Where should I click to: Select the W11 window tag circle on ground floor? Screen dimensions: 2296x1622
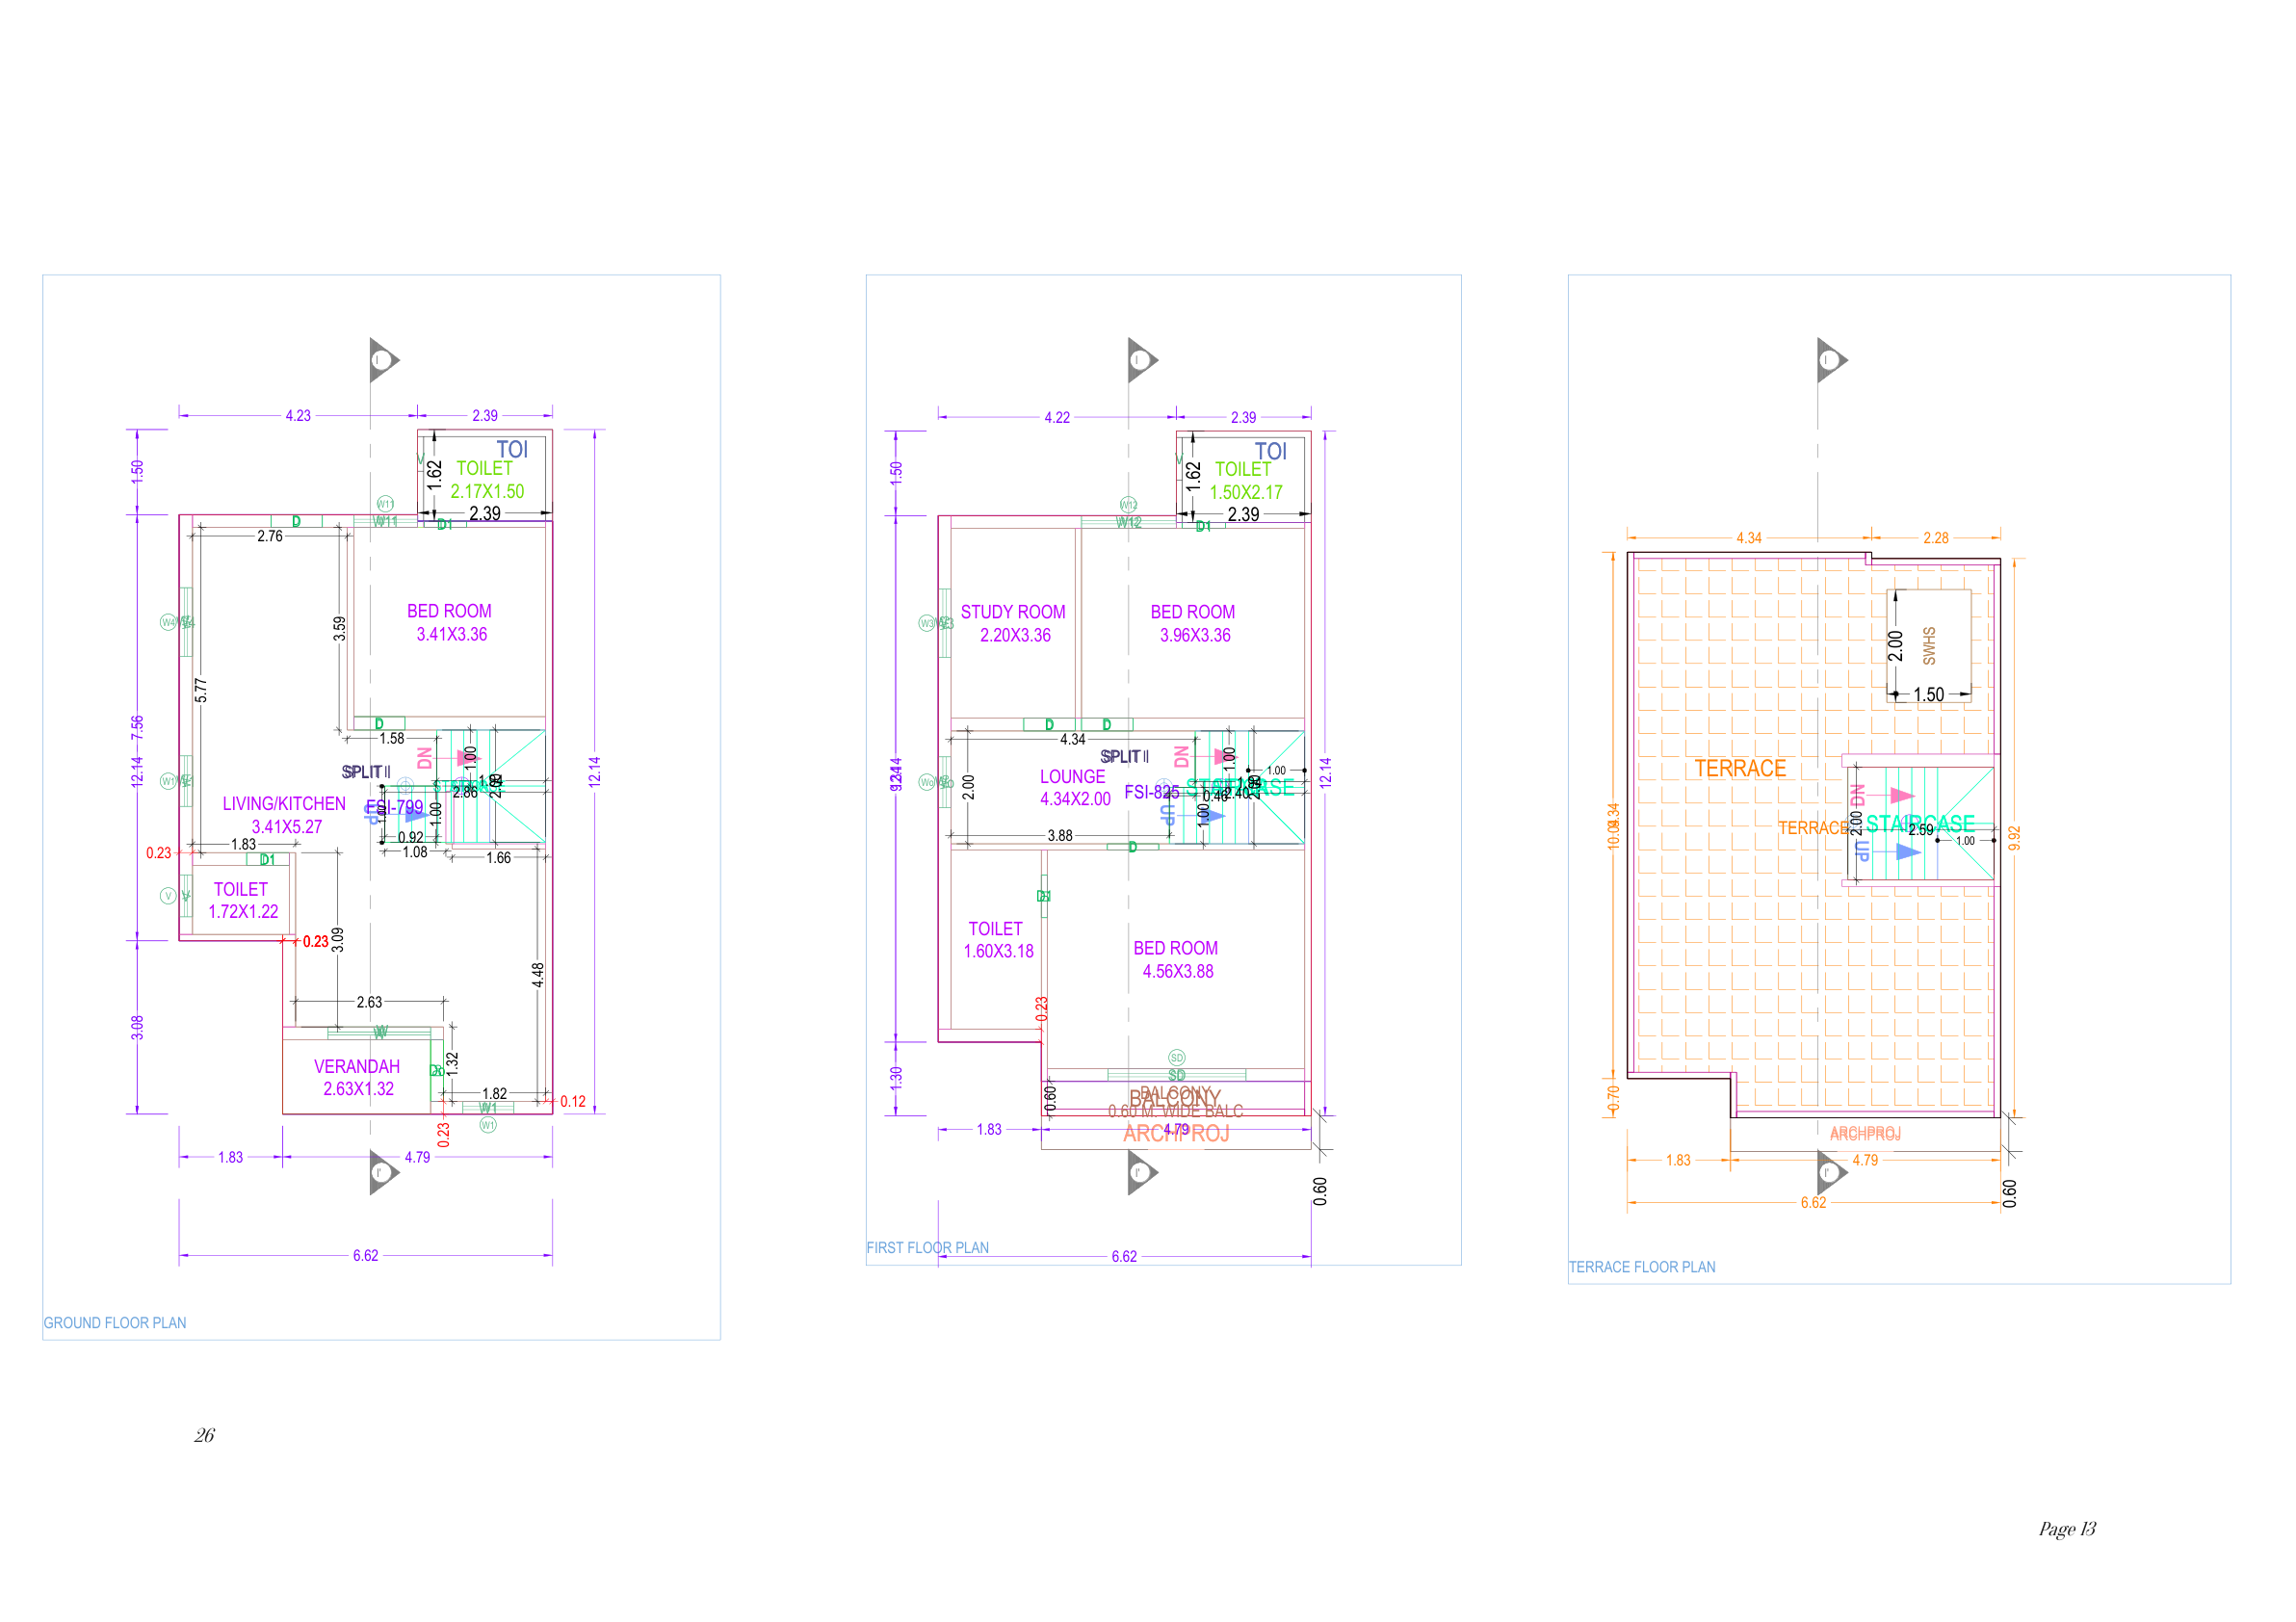pos(385,504)
